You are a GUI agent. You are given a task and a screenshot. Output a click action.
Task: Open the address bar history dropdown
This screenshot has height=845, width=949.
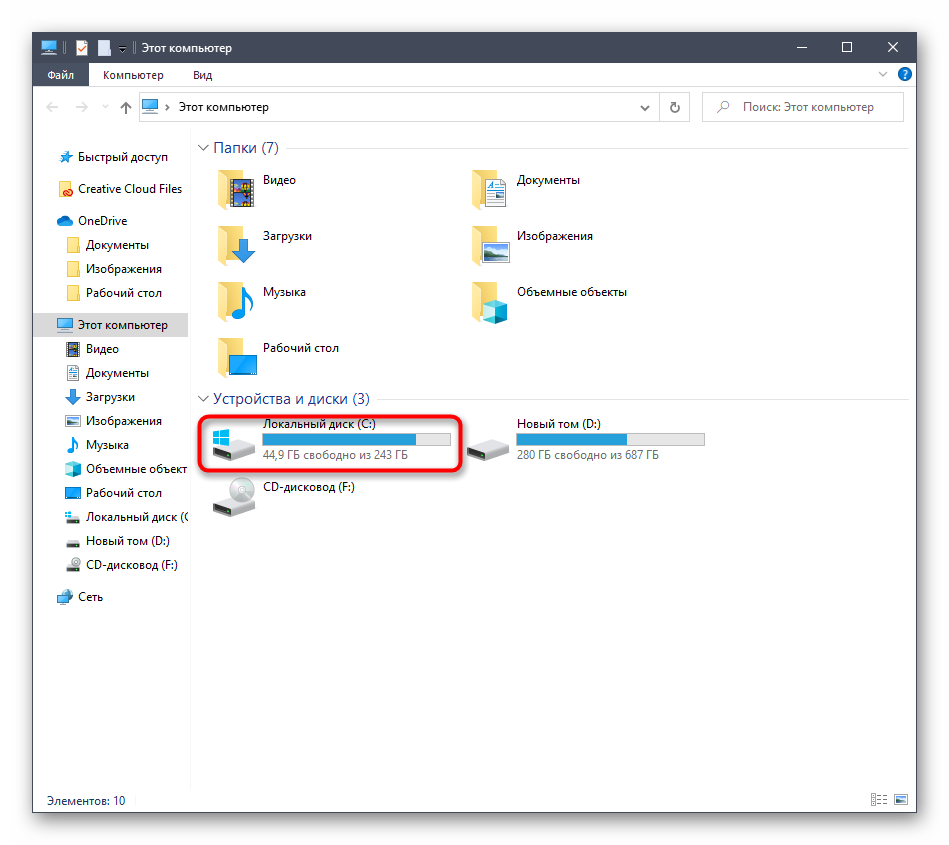(x=645, y=107)
